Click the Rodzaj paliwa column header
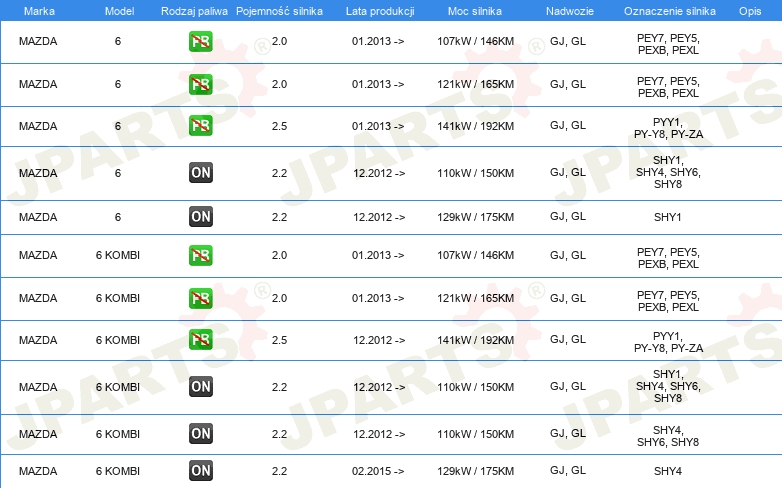The width and height of the screenshot is (782, 488). coord(194,11)
